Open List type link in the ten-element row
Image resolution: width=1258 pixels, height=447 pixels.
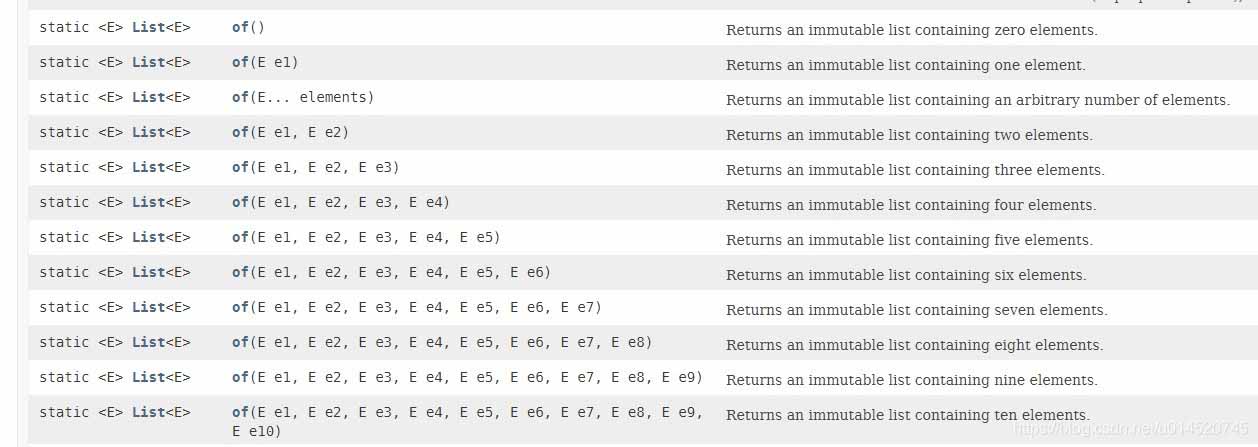point(148,413)
